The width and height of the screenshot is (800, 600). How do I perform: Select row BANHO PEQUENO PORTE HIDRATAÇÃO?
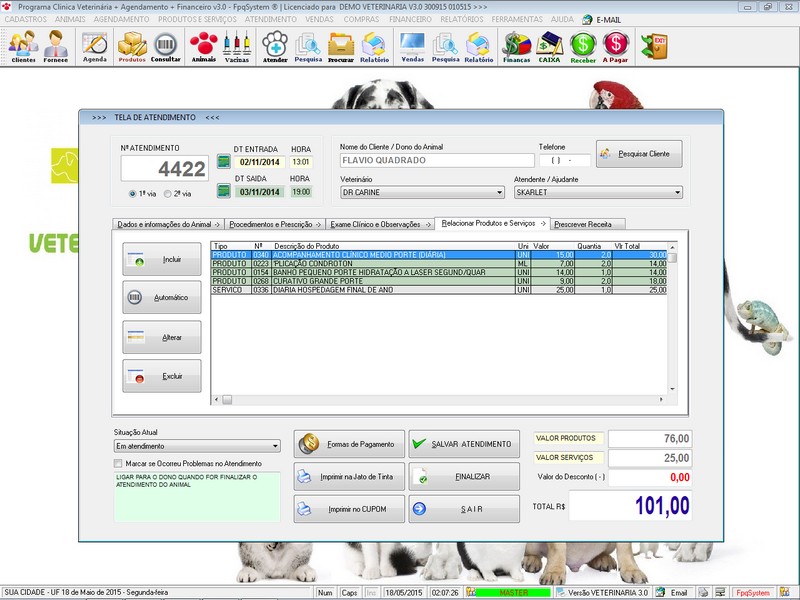pos(439,272)
